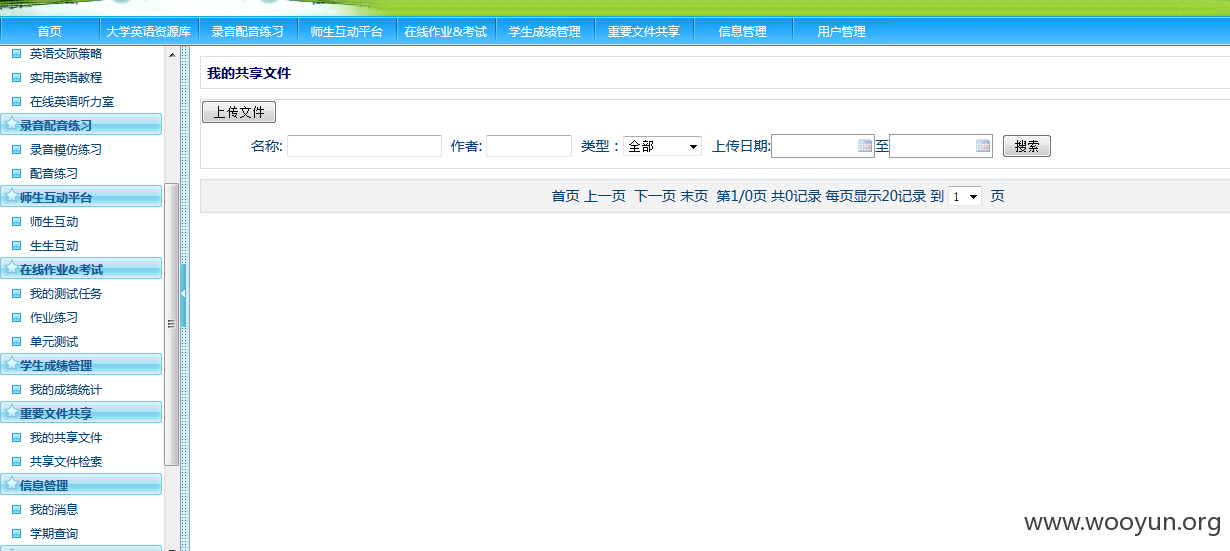Open calendar icon for start date
Screen dimensions: 1230x551
click(x=866, y=146)
